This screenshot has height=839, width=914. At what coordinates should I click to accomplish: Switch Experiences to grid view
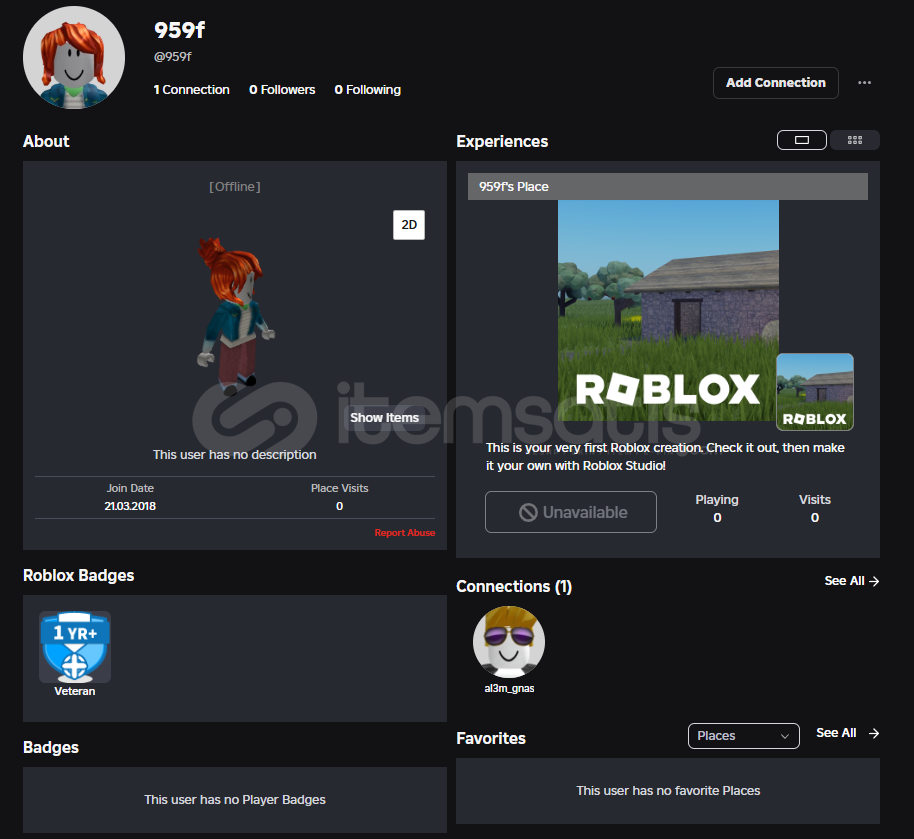(855, 140)
